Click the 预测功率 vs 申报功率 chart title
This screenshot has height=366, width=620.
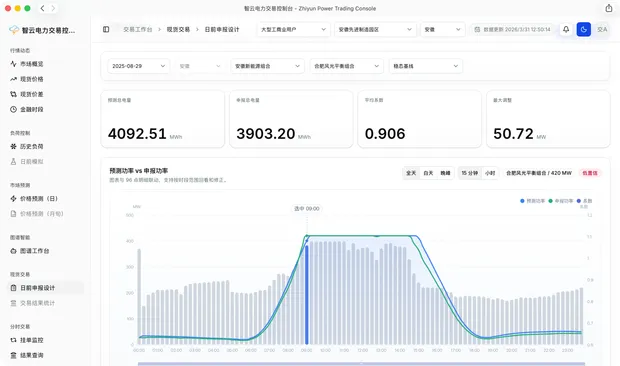[x=138, y=171]
